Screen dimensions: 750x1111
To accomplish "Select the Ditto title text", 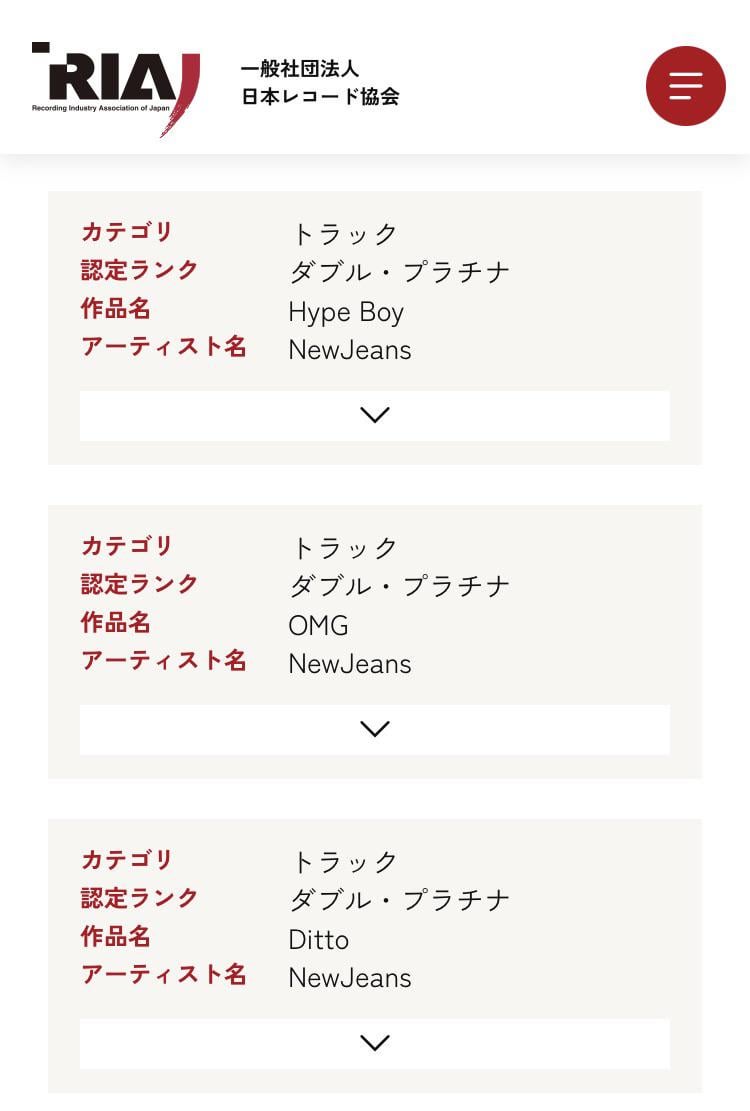I will point(318,940).
